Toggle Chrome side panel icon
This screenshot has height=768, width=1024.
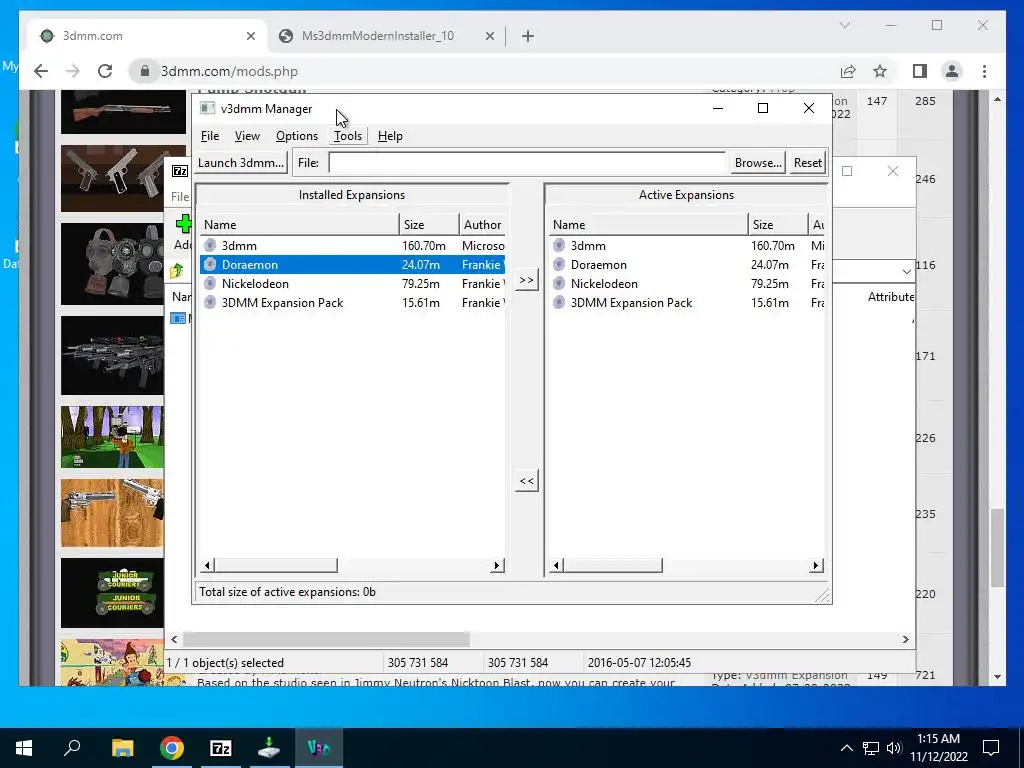(920, 71)
